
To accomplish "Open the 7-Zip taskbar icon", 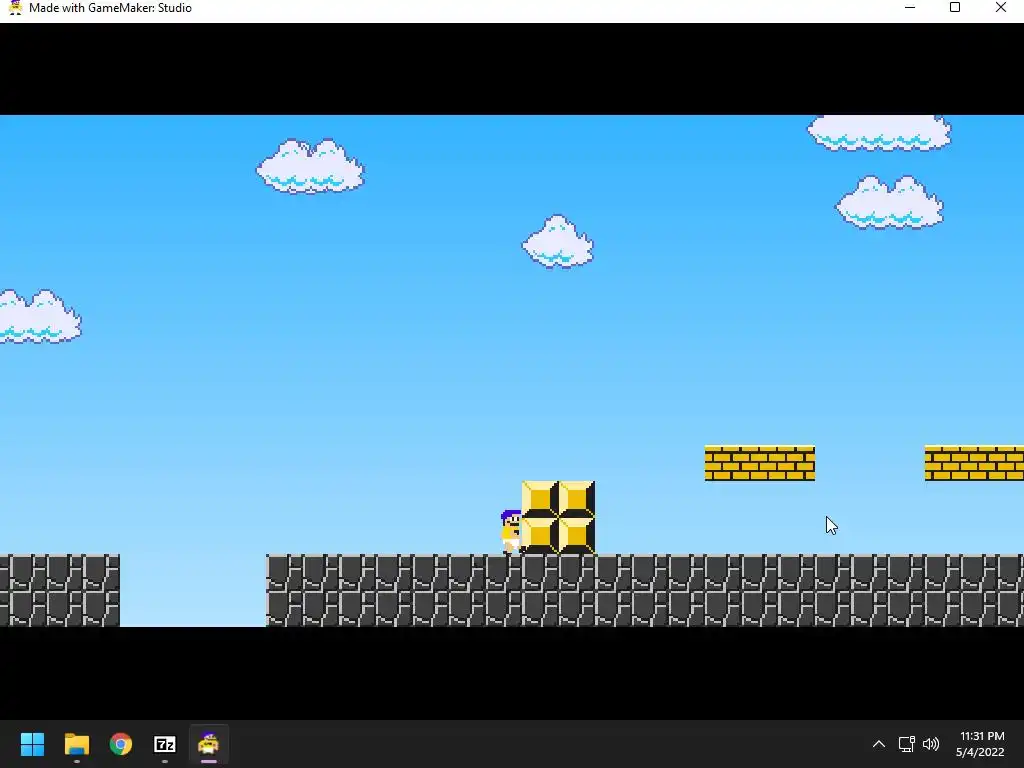I will tap(165, 744).
